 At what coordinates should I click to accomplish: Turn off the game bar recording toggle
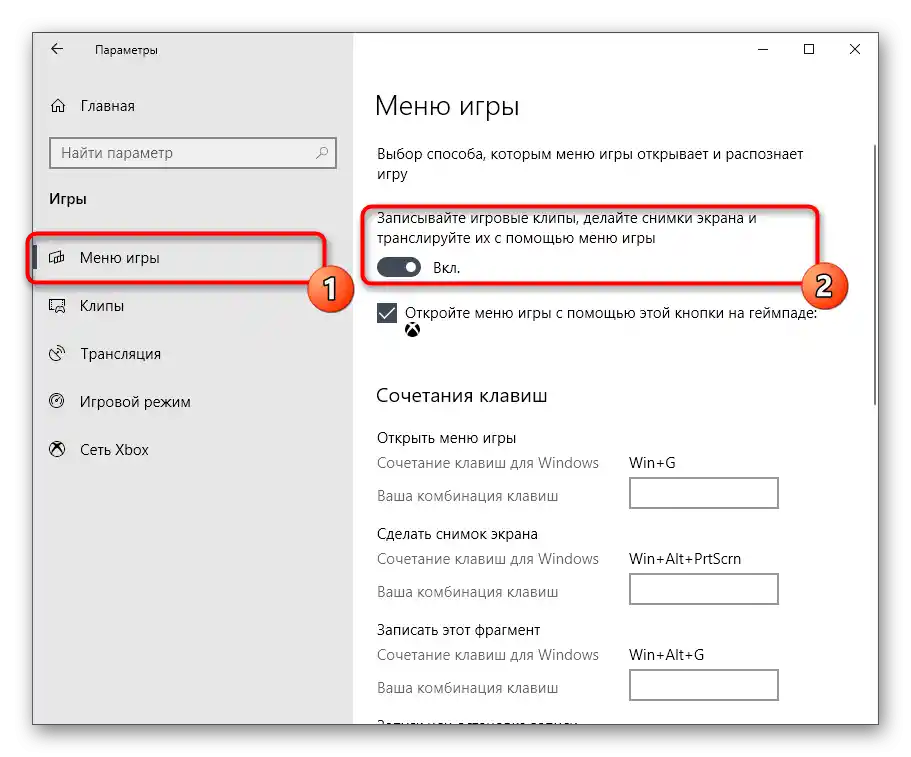click(x=399, y=267)
